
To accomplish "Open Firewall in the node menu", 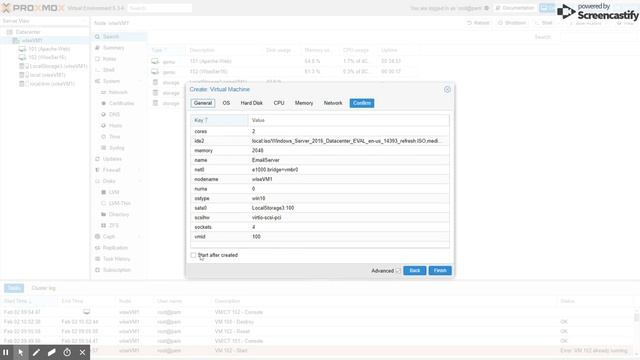I will (x=111, y=170).
